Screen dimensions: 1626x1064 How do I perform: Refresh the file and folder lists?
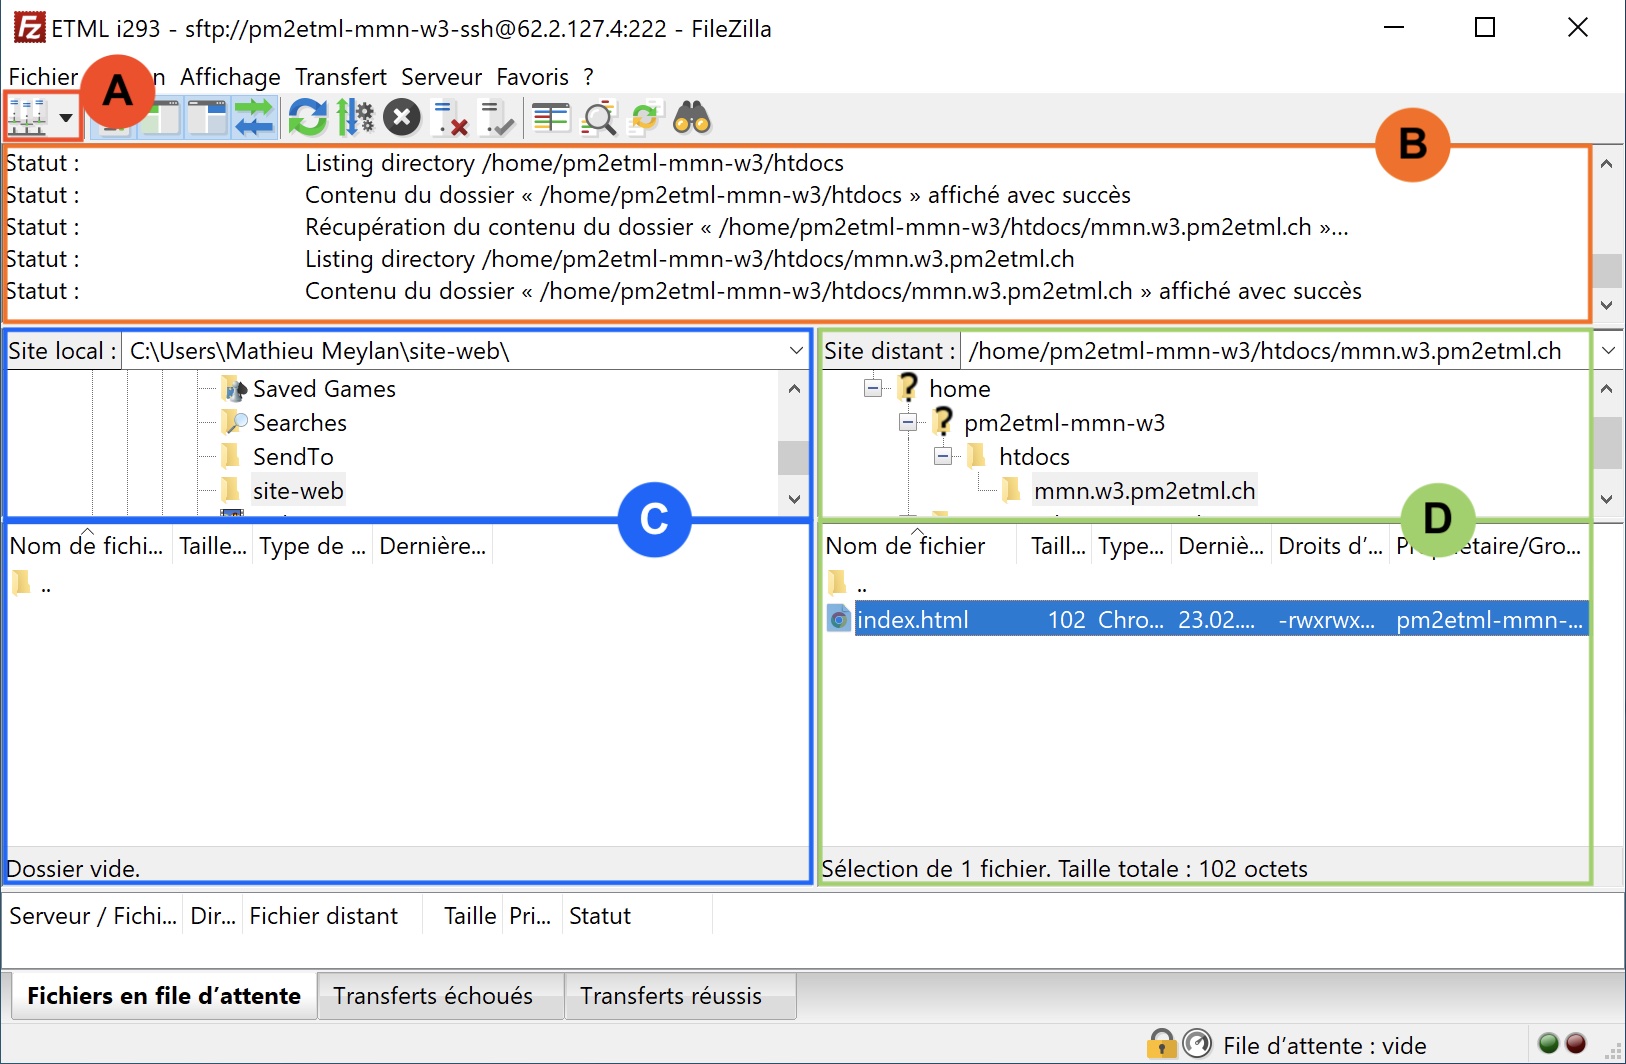308,118
